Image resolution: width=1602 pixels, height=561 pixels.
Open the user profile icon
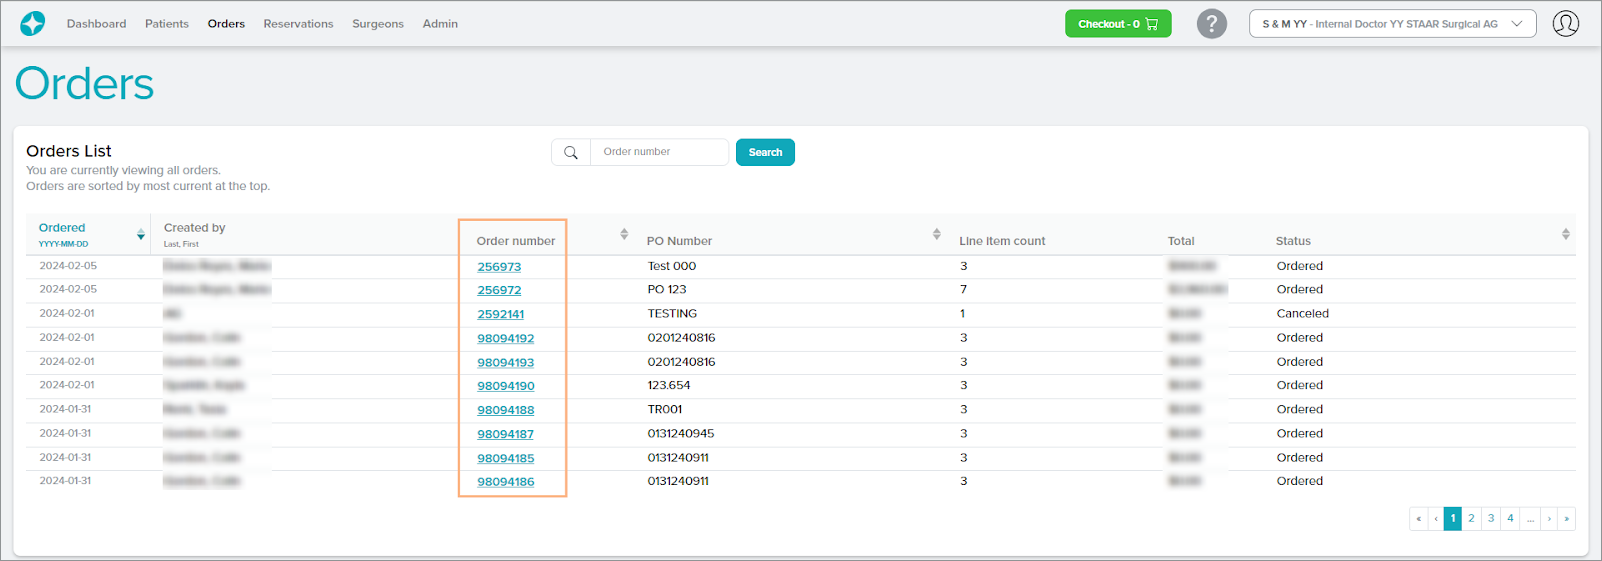1565,23
